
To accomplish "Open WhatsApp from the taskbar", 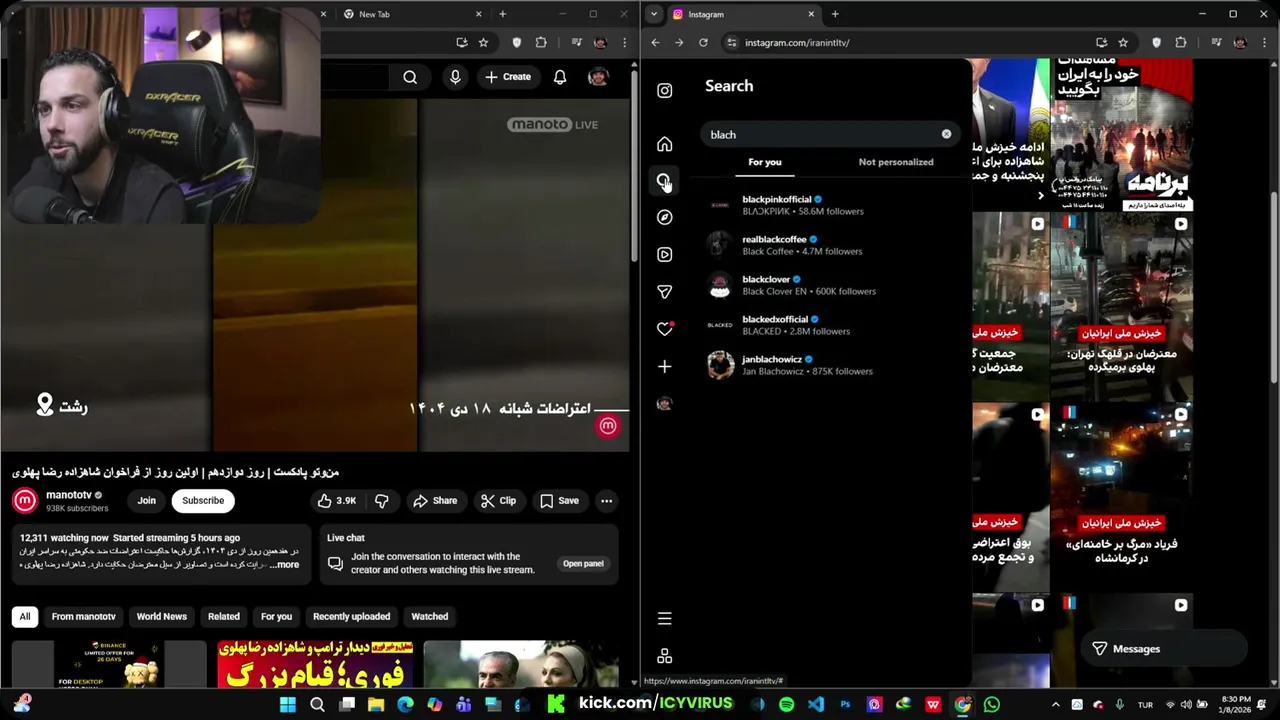I will [991, 705].
